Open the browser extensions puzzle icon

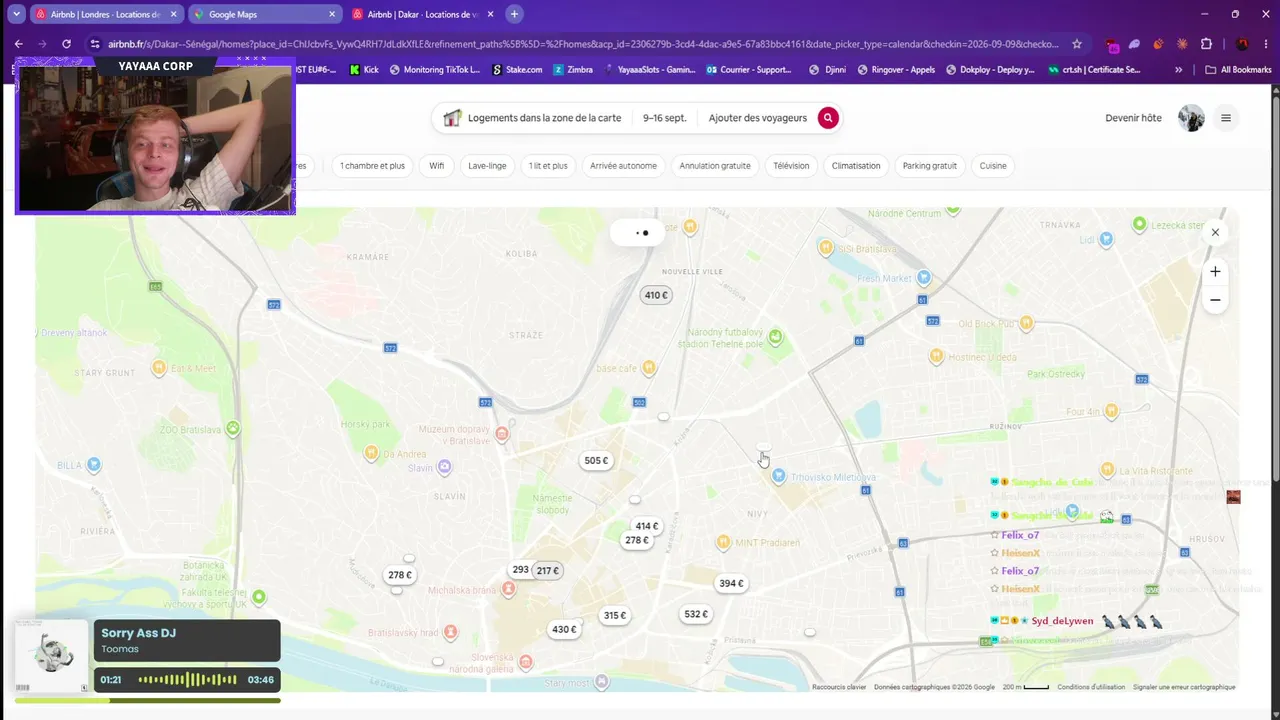click(1206, 44)
